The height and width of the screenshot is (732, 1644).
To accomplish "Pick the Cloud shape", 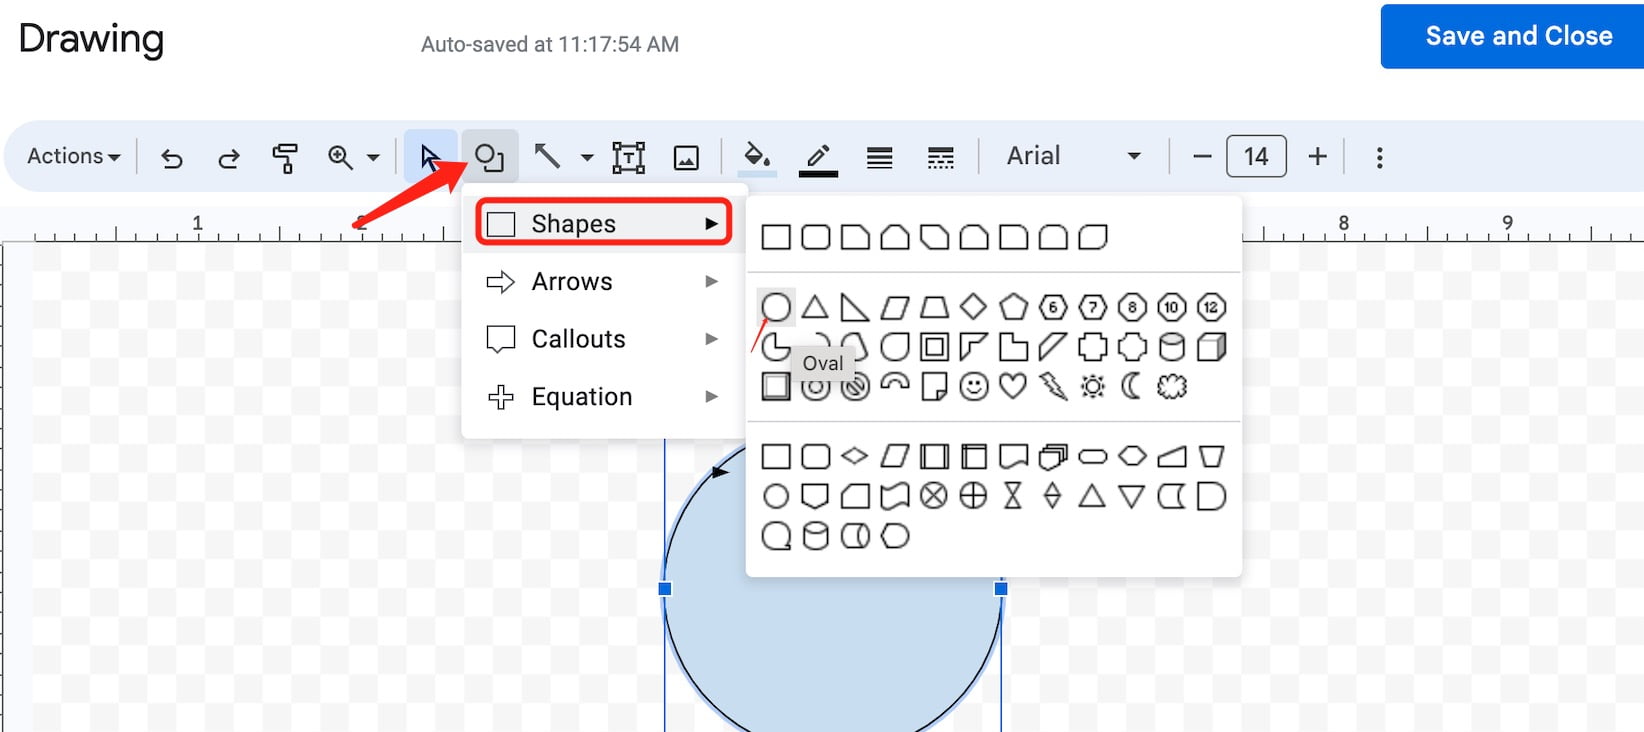I will [1171, 386].
